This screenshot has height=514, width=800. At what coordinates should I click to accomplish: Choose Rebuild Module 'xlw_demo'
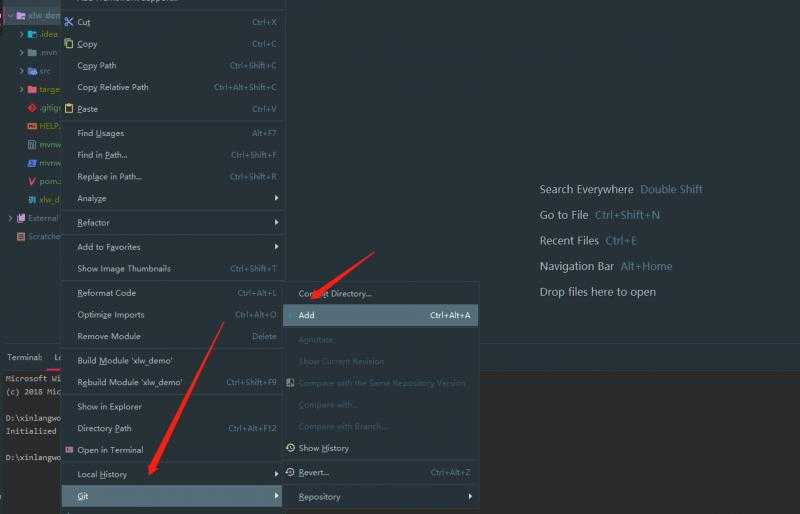(x=172, y=382)
